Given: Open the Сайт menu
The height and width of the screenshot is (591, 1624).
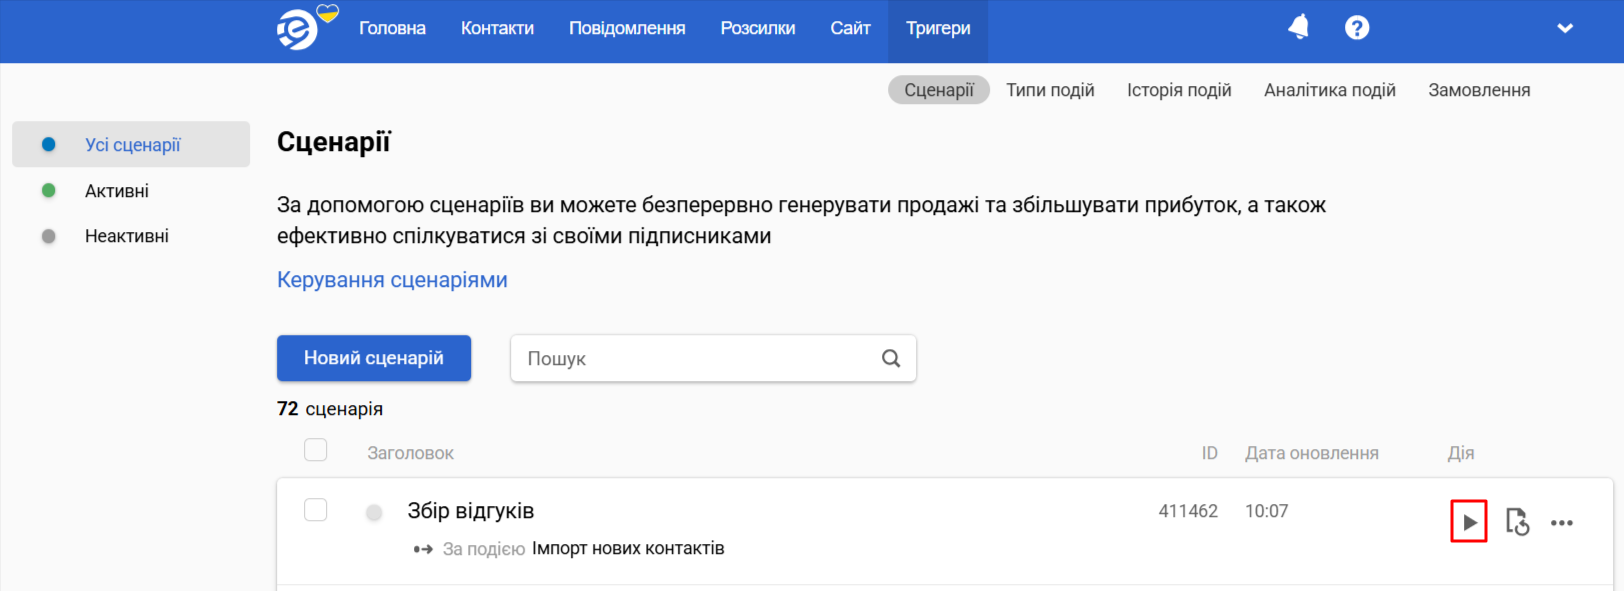Looking at the screenshot, I should pyautogui.click(x=851, y=28).
